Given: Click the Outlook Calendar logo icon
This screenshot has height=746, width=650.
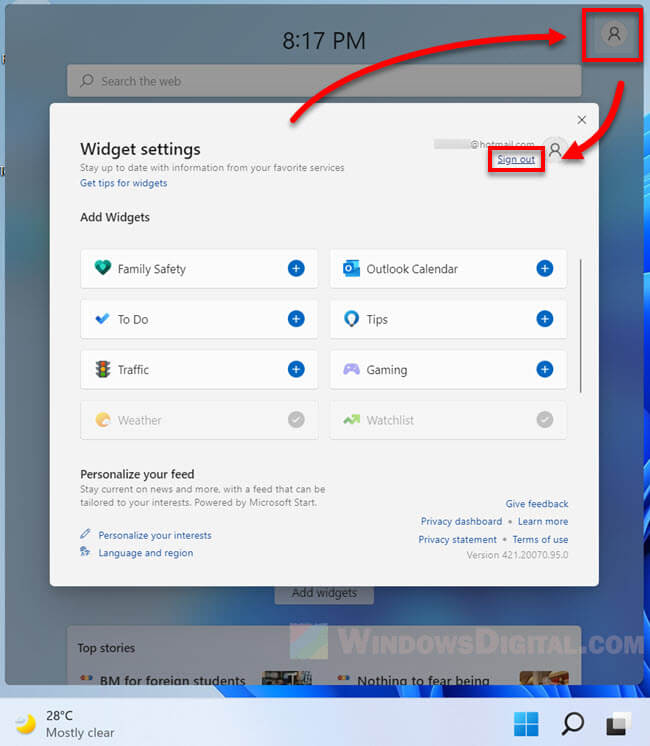Looking at the screenshot, I should click(x=351, y=268).
